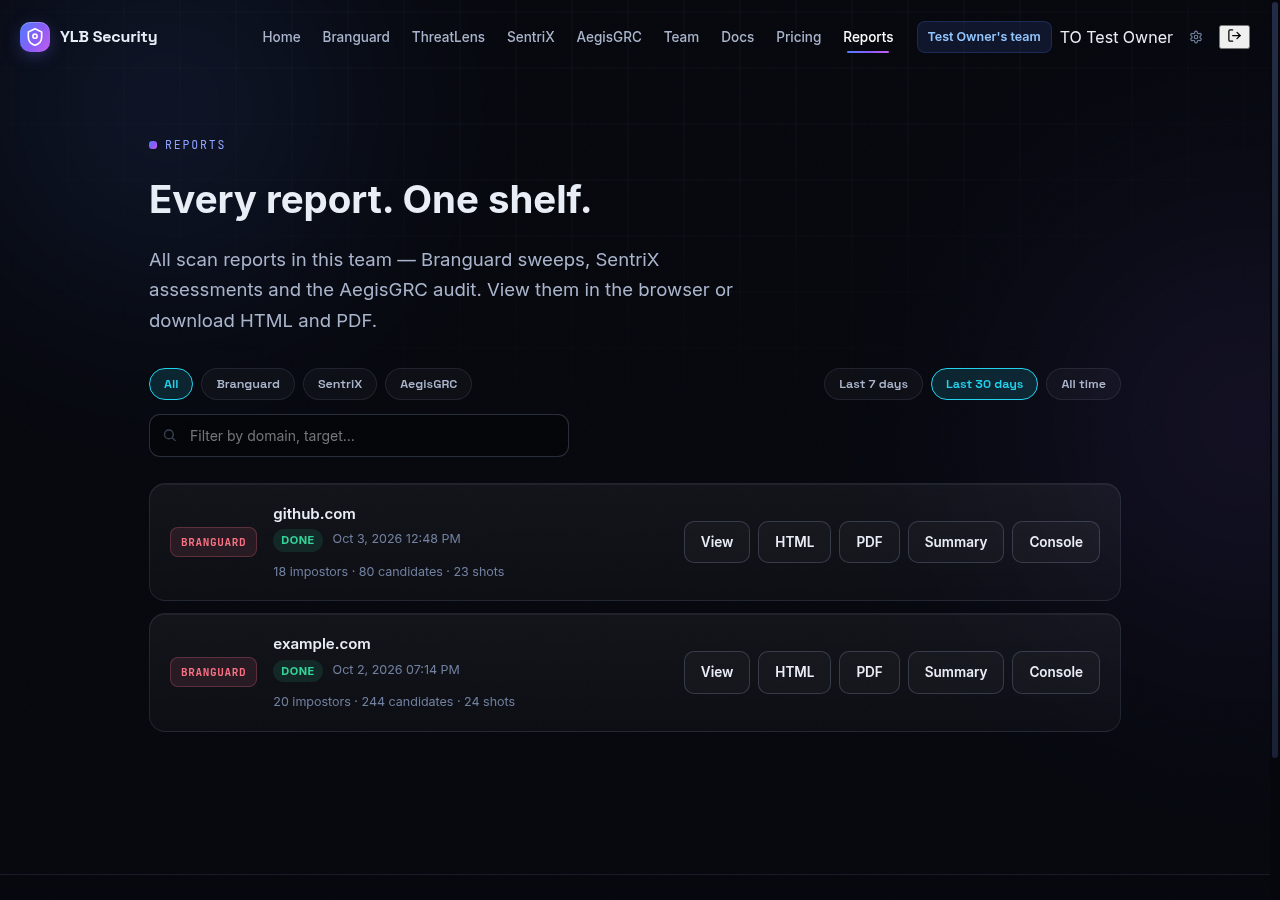Viewport: 1280px width, 900px height.
Task: Open the Test Owner's team switcher
Action: [984, 37]
